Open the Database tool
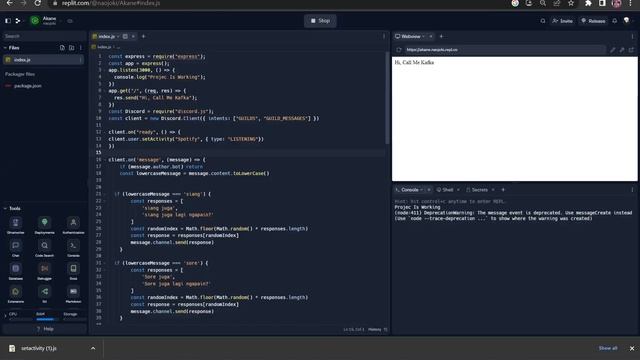Viewport: 640px width, 360px height. click(x=16, y=271)
